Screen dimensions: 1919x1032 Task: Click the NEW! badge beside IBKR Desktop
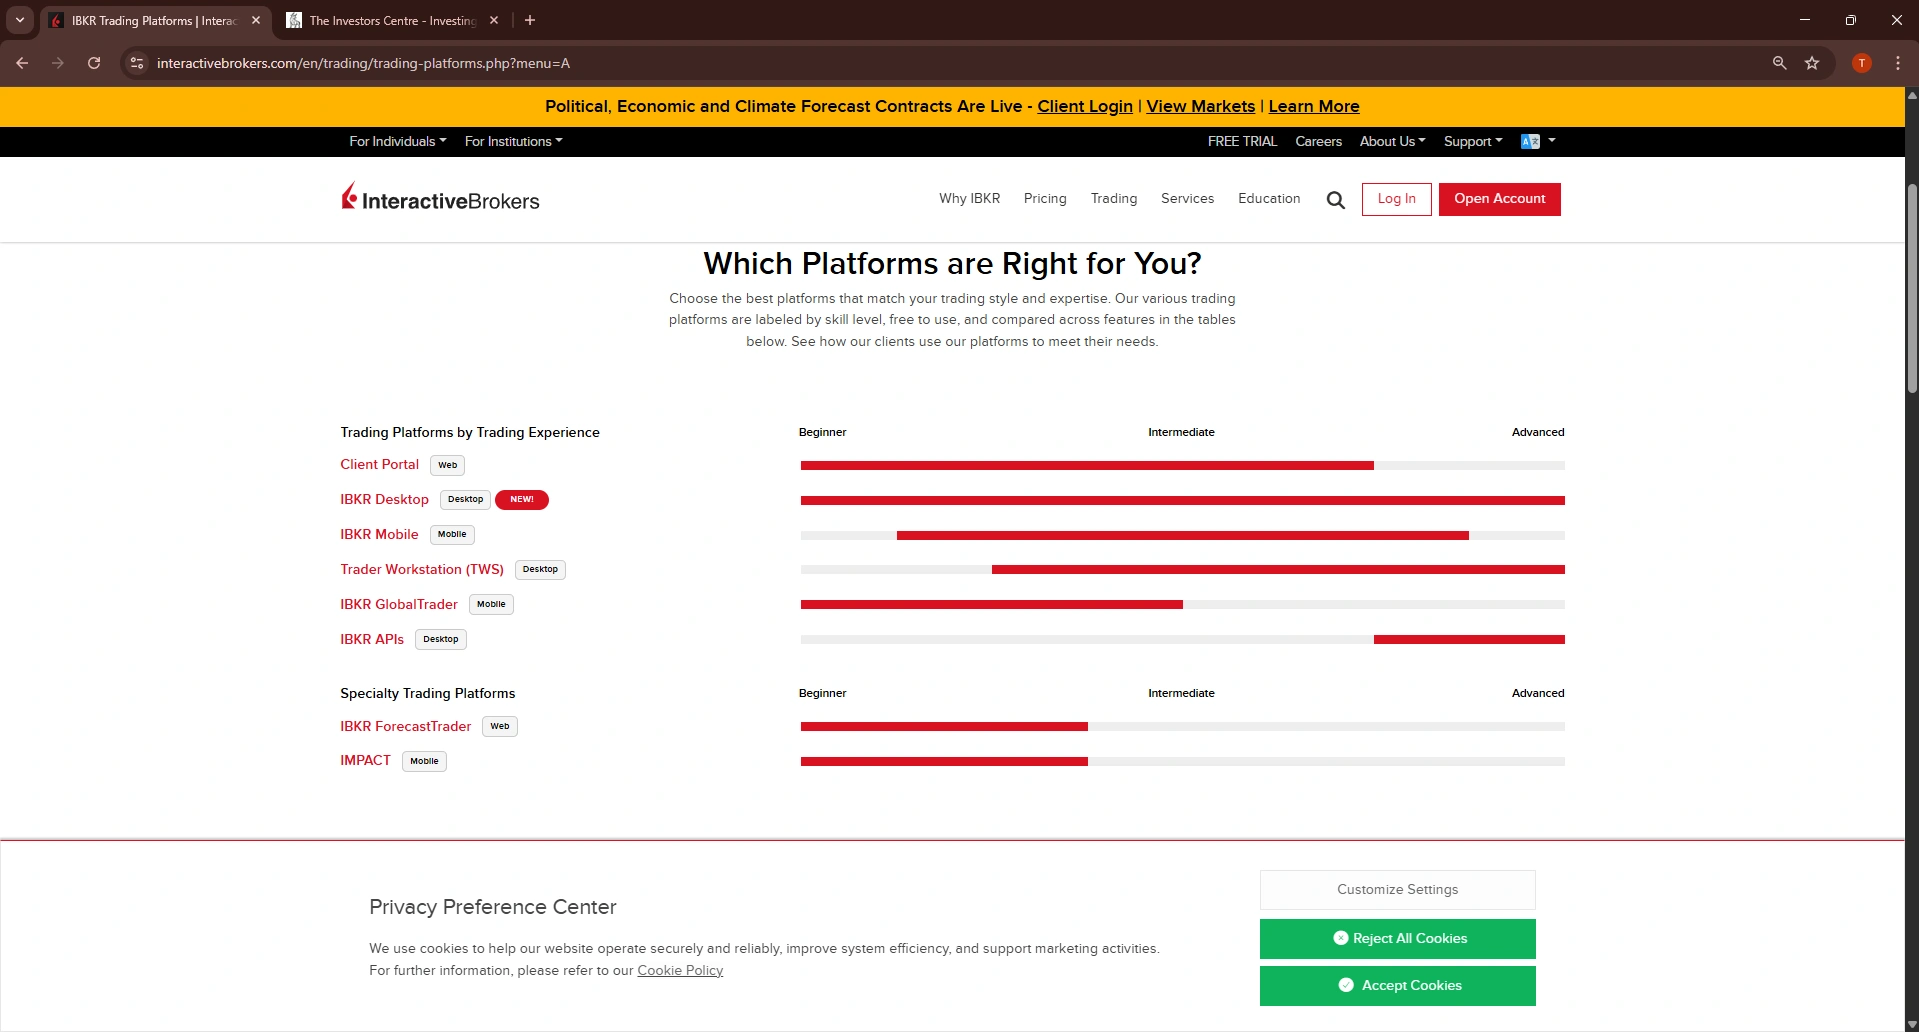tap(522, 500)
